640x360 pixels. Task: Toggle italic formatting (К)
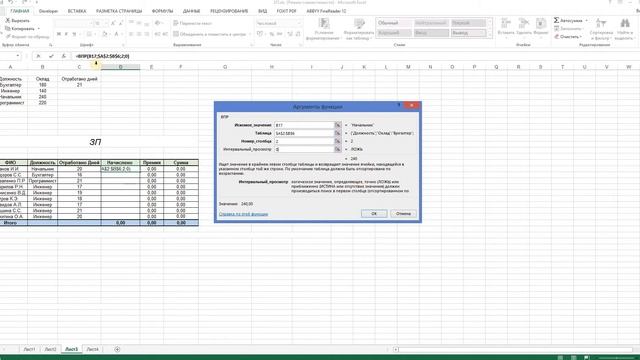[67, 34]
